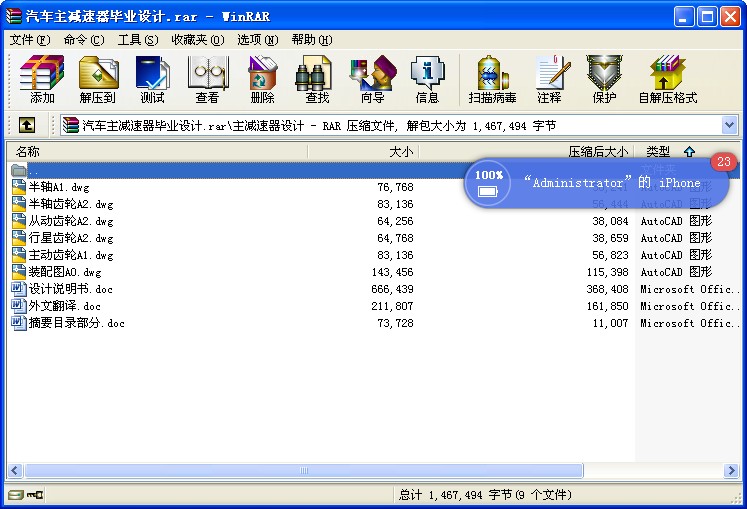747x509 pixels.
Task: Click the 从动齿轮A2.dwg file icon
Action: [19, 221]
